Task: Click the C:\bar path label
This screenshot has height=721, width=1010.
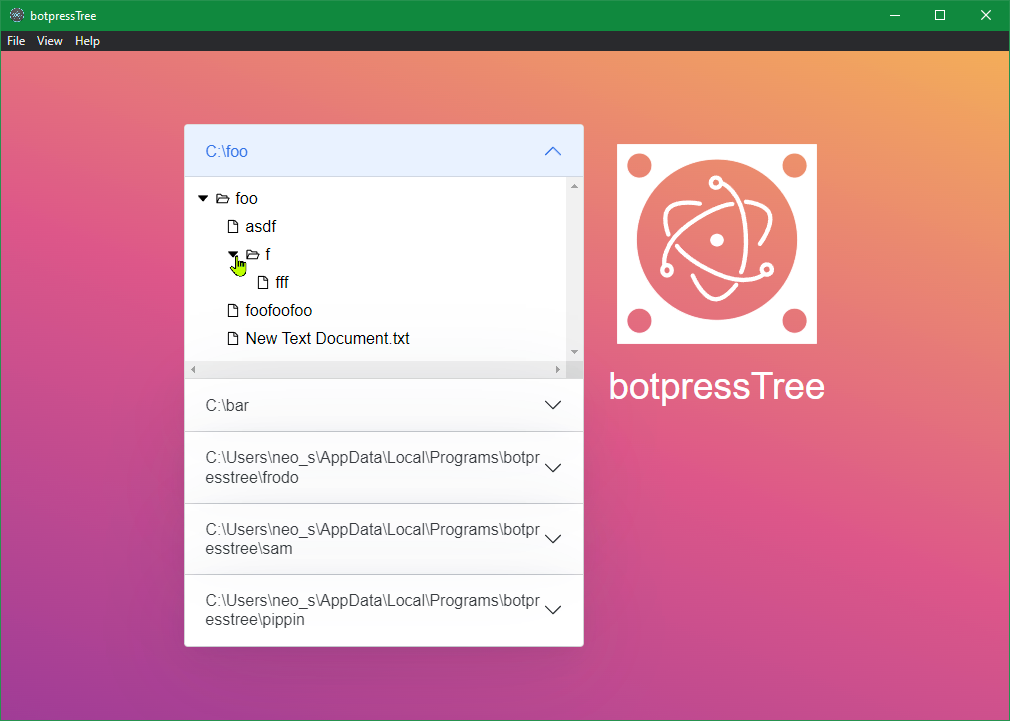Action: point(227,405)
